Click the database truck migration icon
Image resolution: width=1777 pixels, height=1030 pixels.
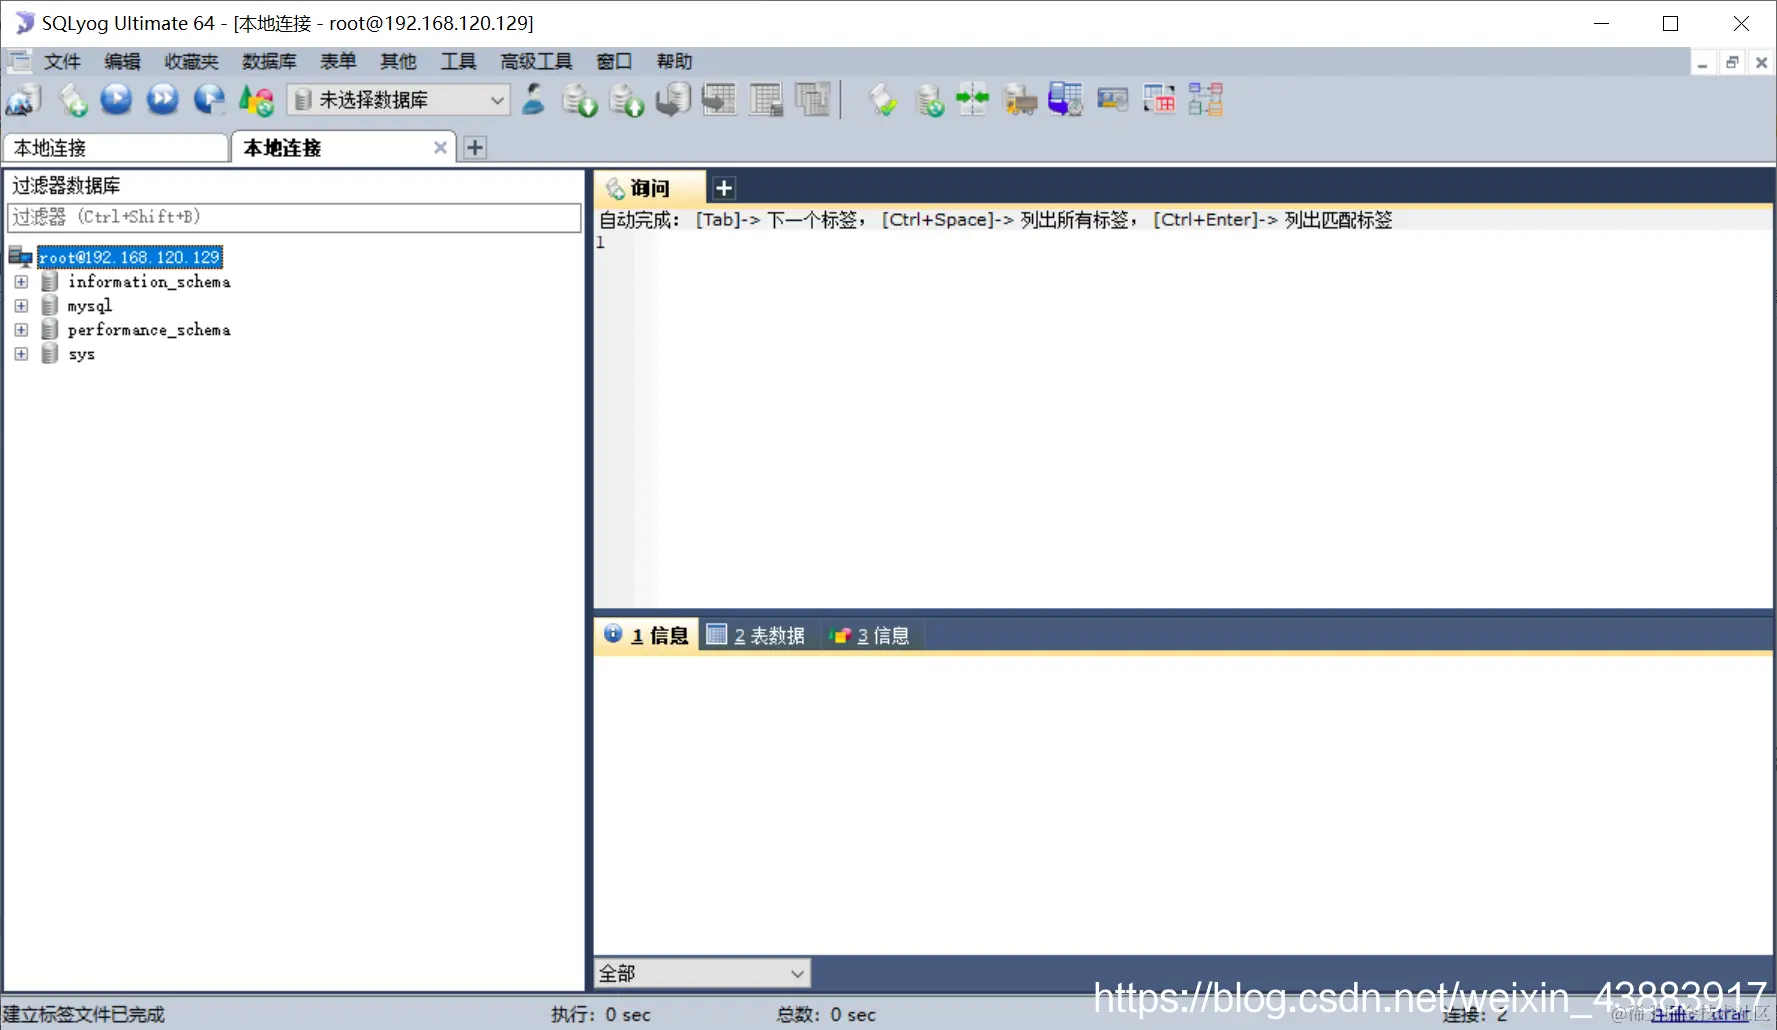tap(1019, 100)
